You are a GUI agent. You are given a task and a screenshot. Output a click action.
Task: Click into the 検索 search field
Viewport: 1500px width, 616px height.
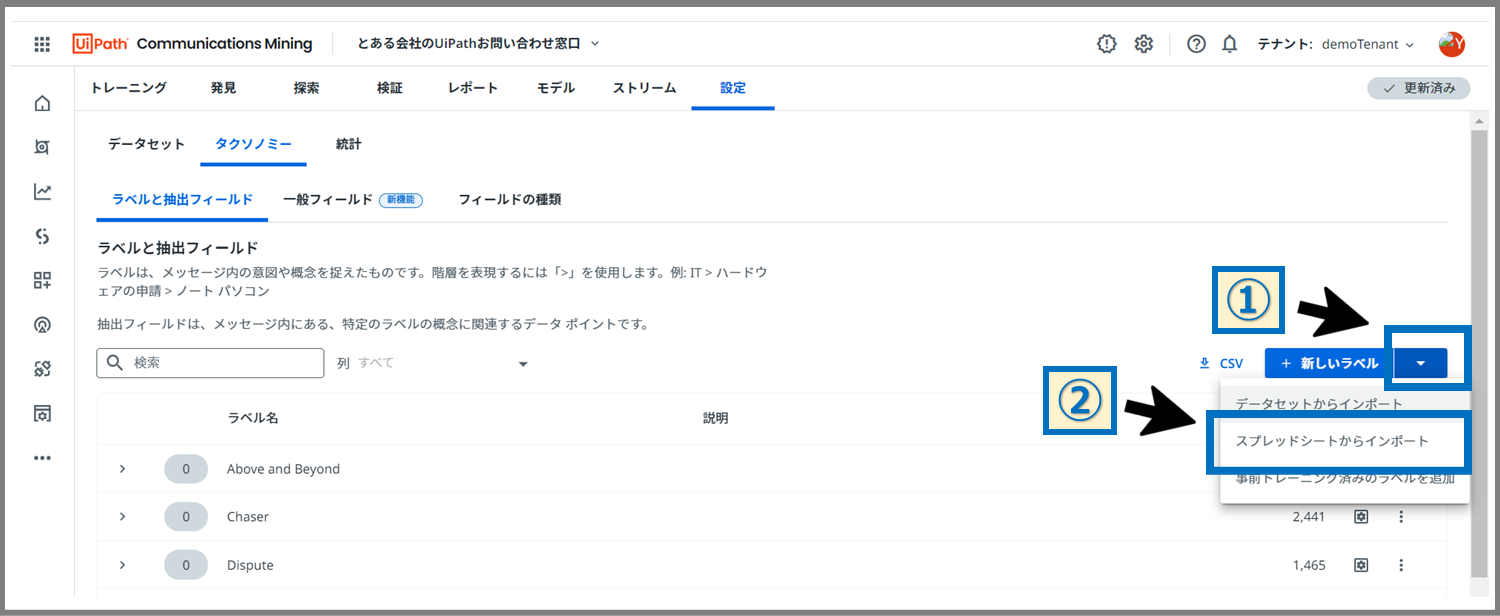[210, 362]
